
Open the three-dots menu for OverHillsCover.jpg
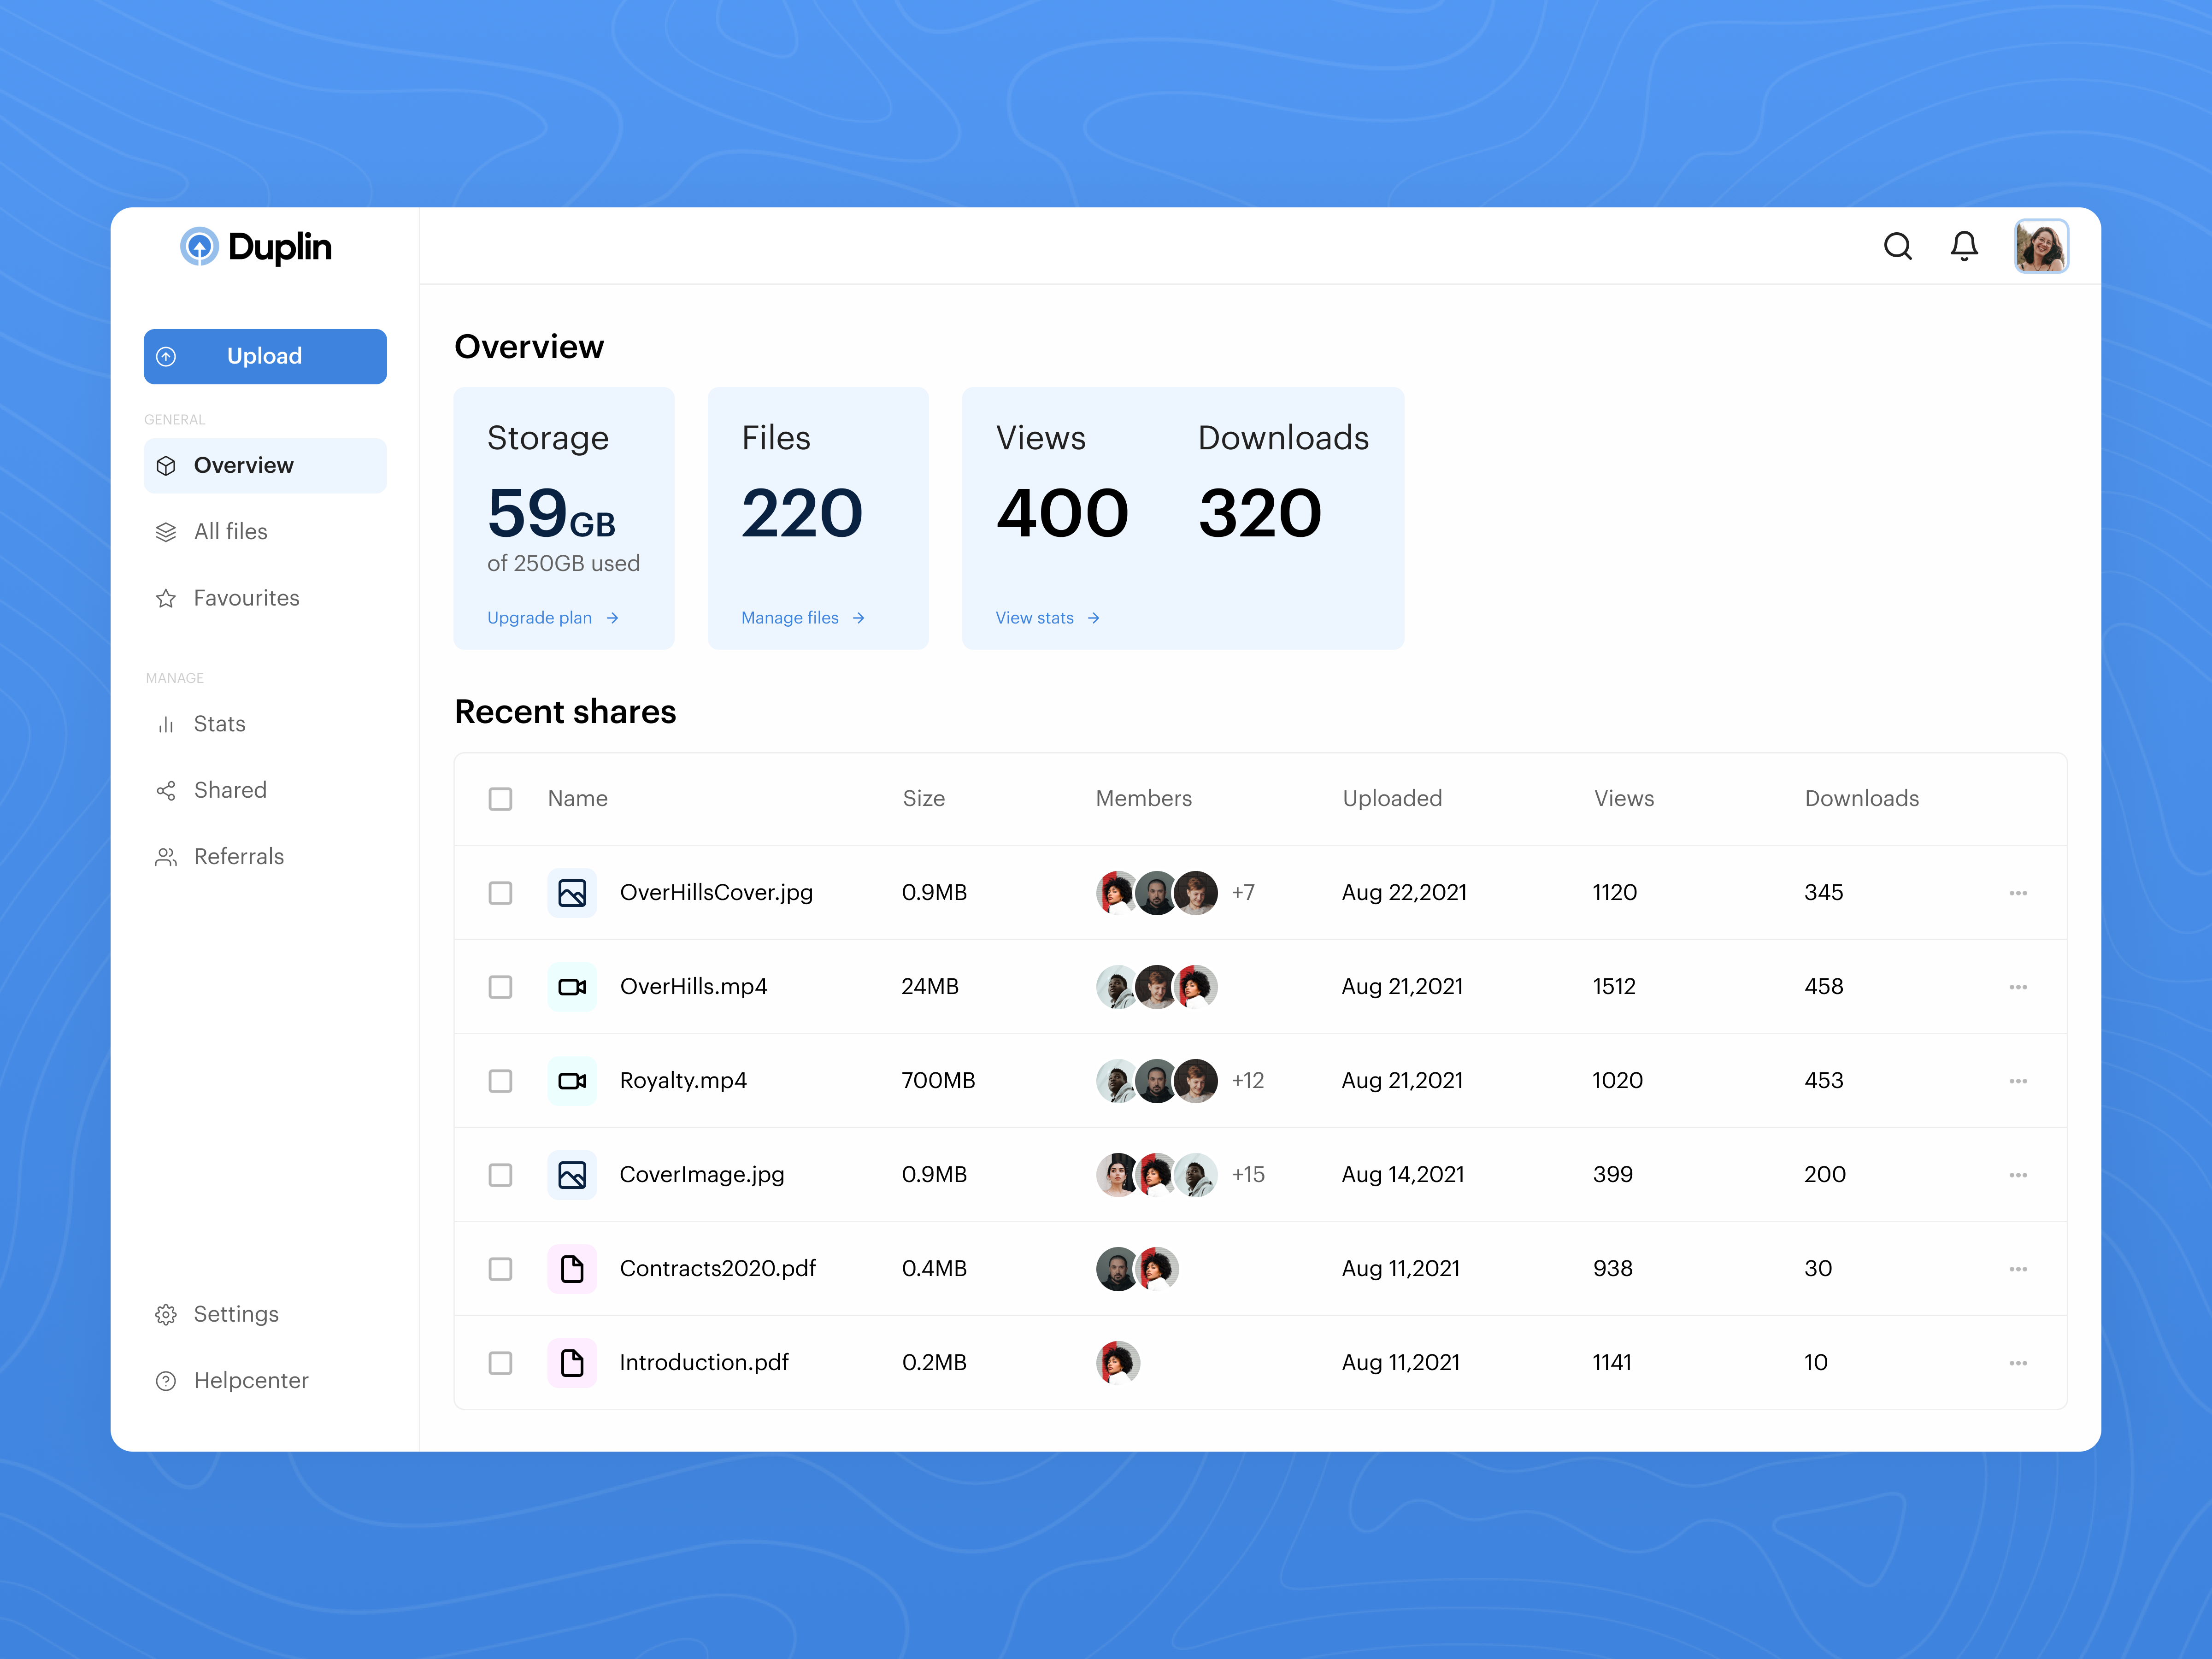pos(2017,893)
